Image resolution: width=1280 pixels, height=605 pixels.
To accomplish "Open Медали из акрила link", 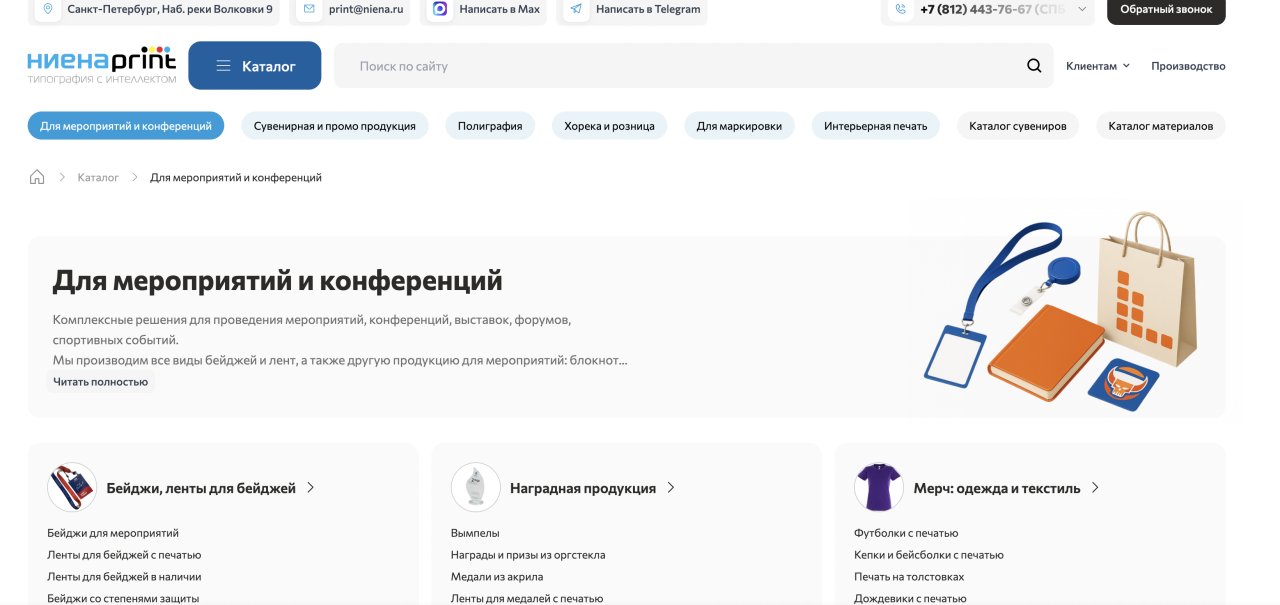I will click(497, 577).
